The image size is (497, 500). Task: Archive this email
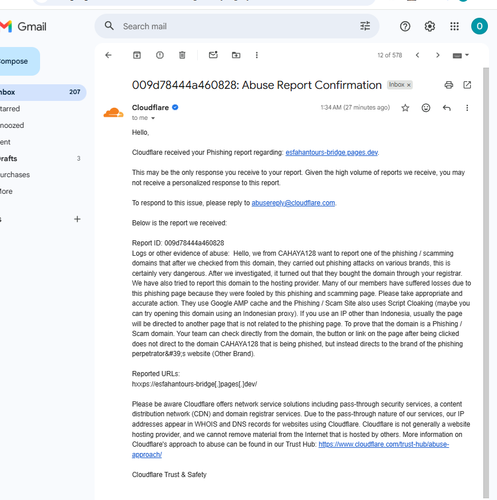(x=137, y=55)
